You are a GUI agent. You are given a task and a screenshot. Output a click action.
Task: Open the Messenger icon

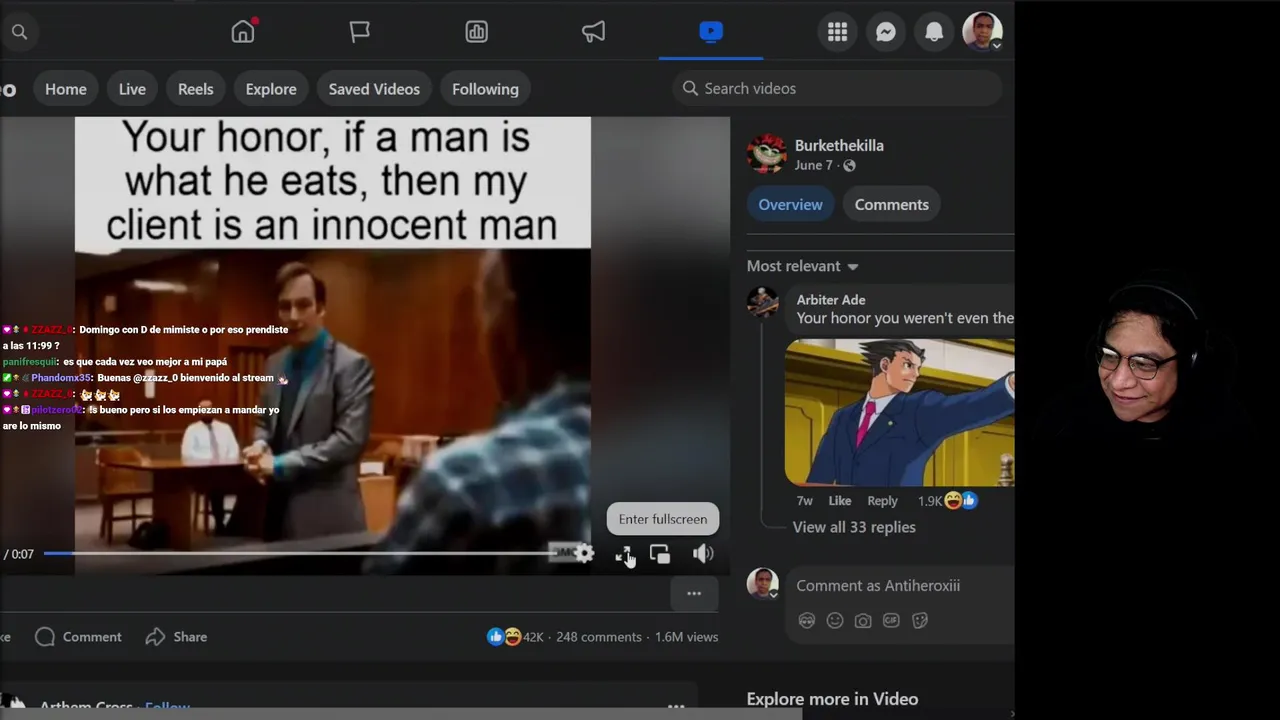click(x=886, y=32)
